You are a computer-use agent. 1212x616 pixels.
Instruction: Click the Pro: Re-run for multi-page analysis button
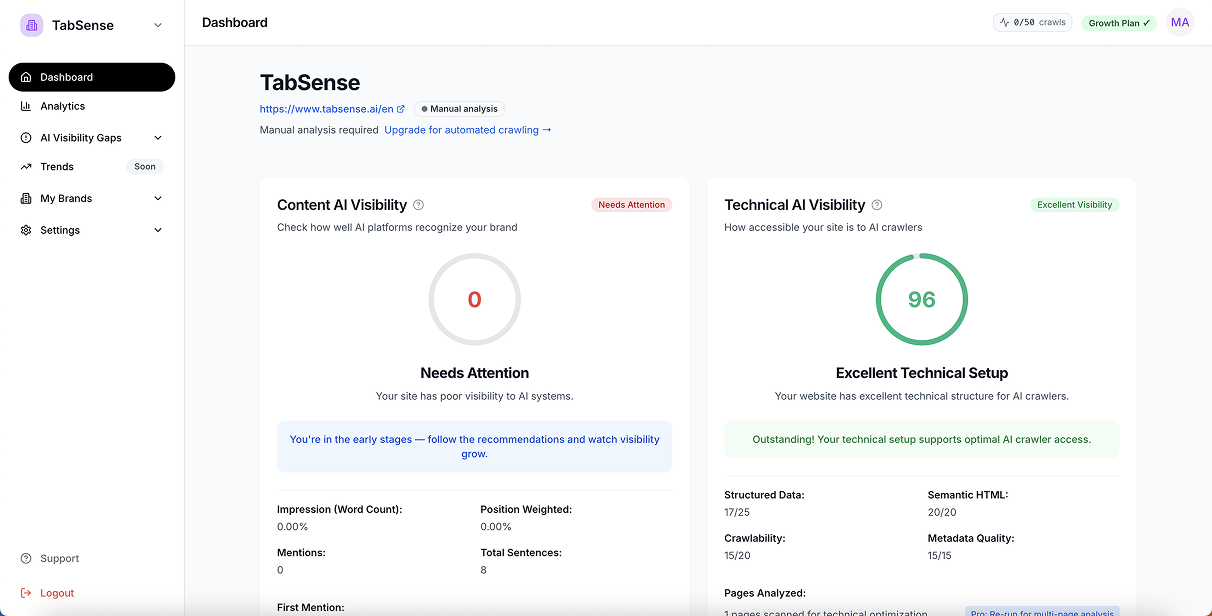pos(1043,612)
